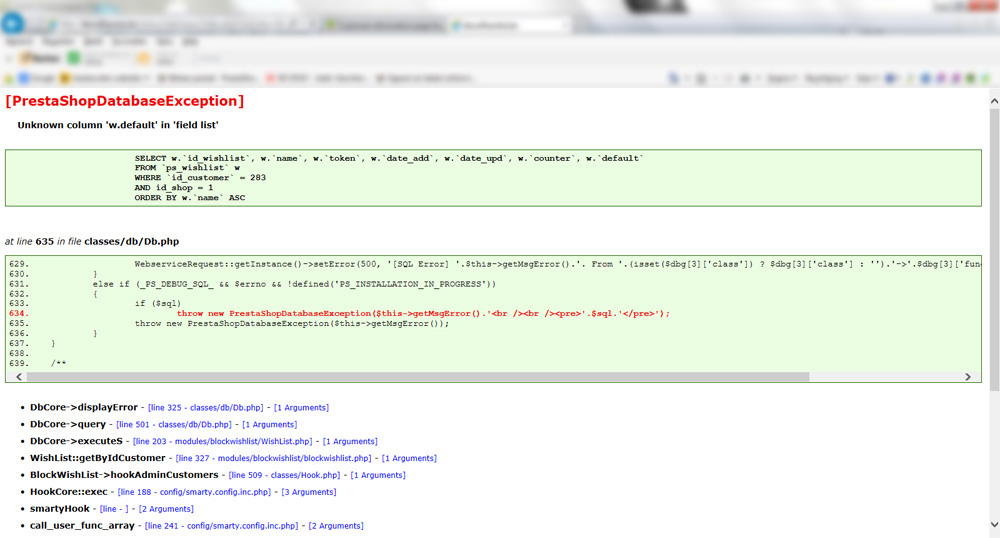Show 1 Arguments for DbCore->query
This screenshot has width=1000, height=538.
pyautogui.click(x=270, y=425)
